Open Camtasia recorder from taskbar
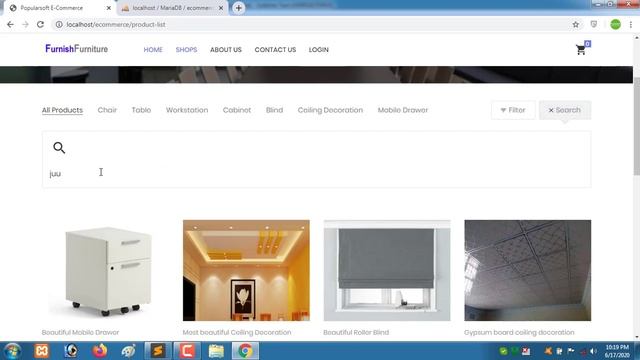 point(187,351)
